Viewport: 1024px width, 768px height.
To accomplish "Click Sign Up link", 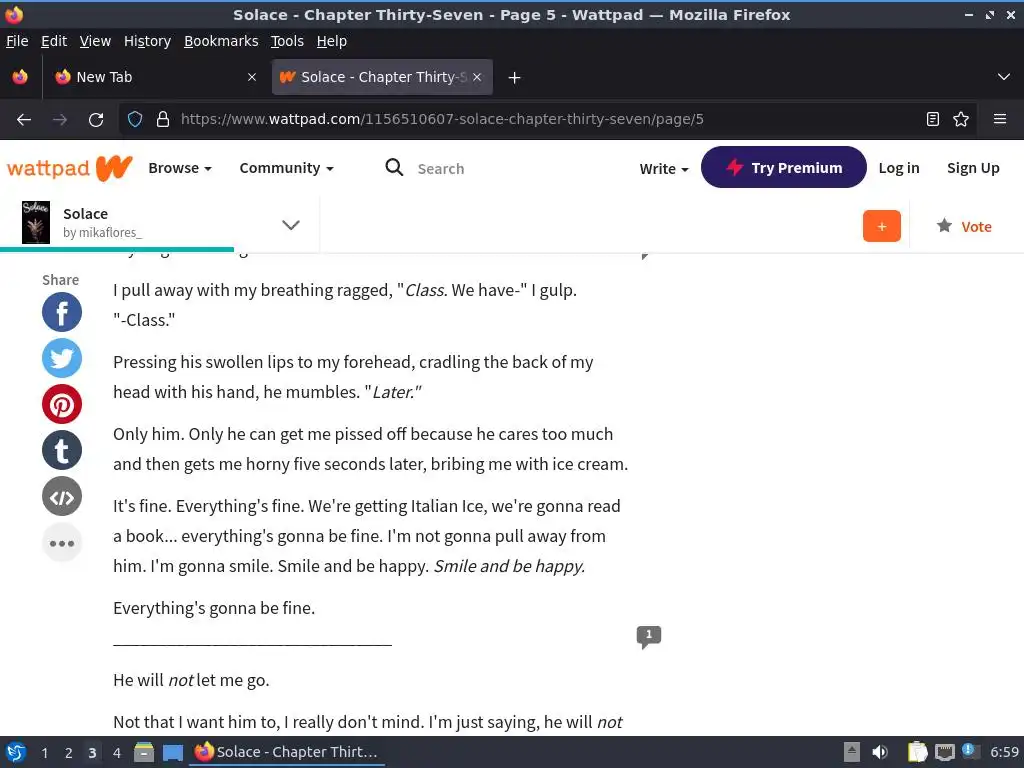I will [x=973, y=168].
